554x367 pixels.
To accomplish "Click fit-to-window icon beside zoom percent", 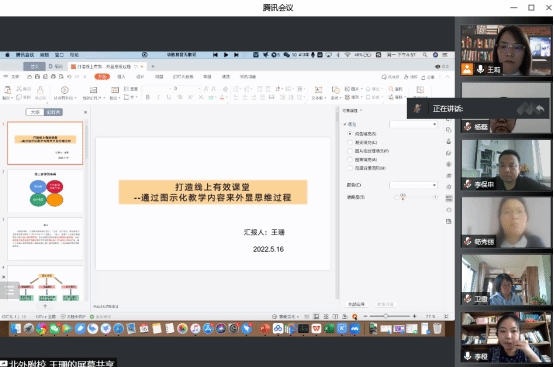I will (x=446, y=316).
